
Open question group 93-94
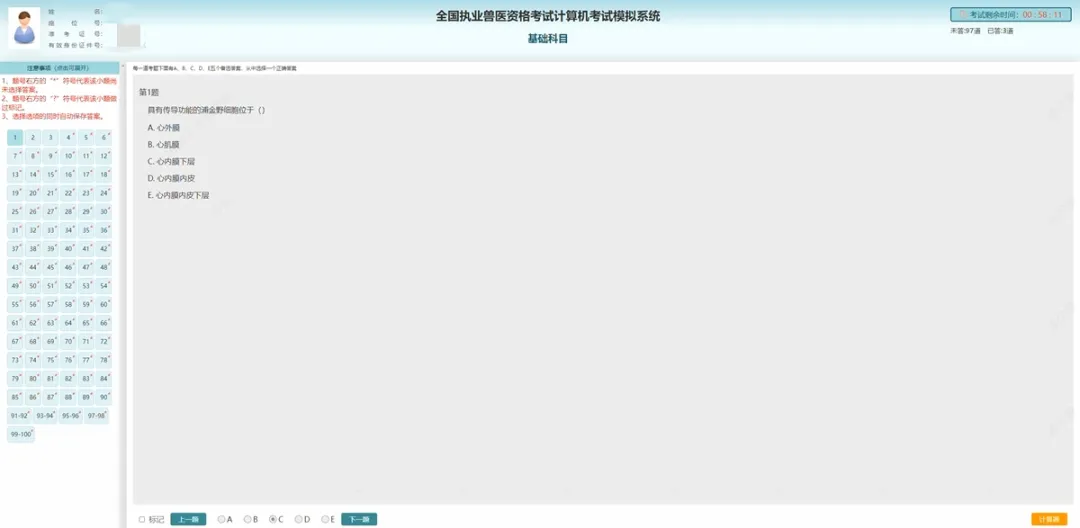point(45,416)
